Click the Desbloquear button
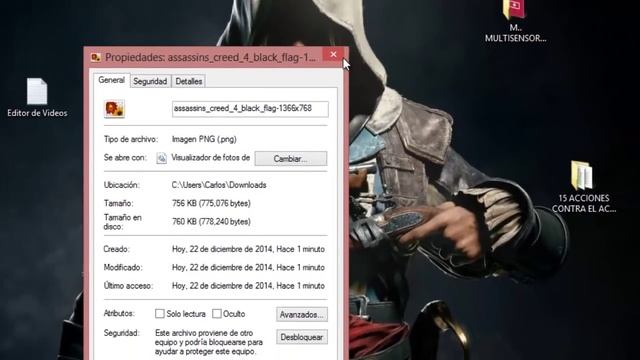The height and width of the screenshot is (360, 640). point(302,337)
